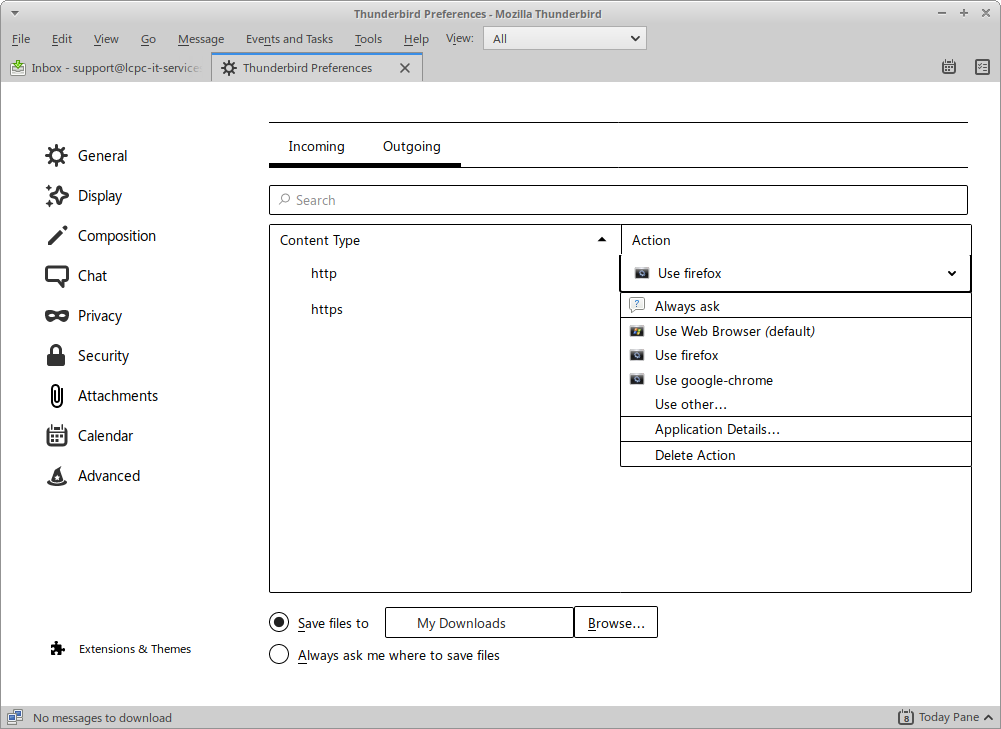Open General preferences gear icon
The width and height of the screenshot is (1001, 729).
coord(56,156)
